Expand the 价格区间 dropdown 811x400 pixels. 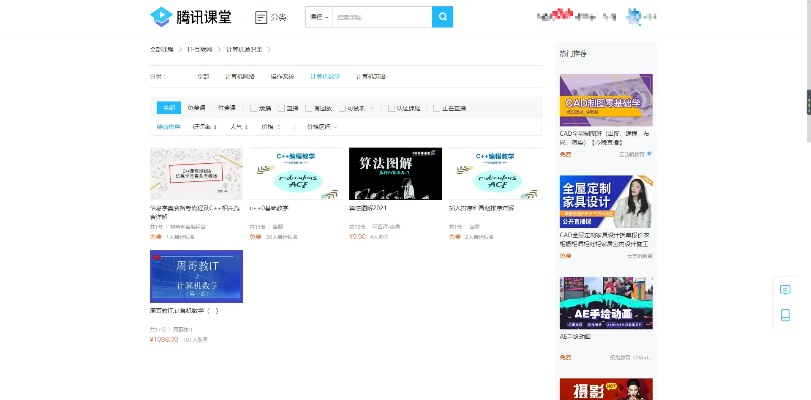point(322,127)
